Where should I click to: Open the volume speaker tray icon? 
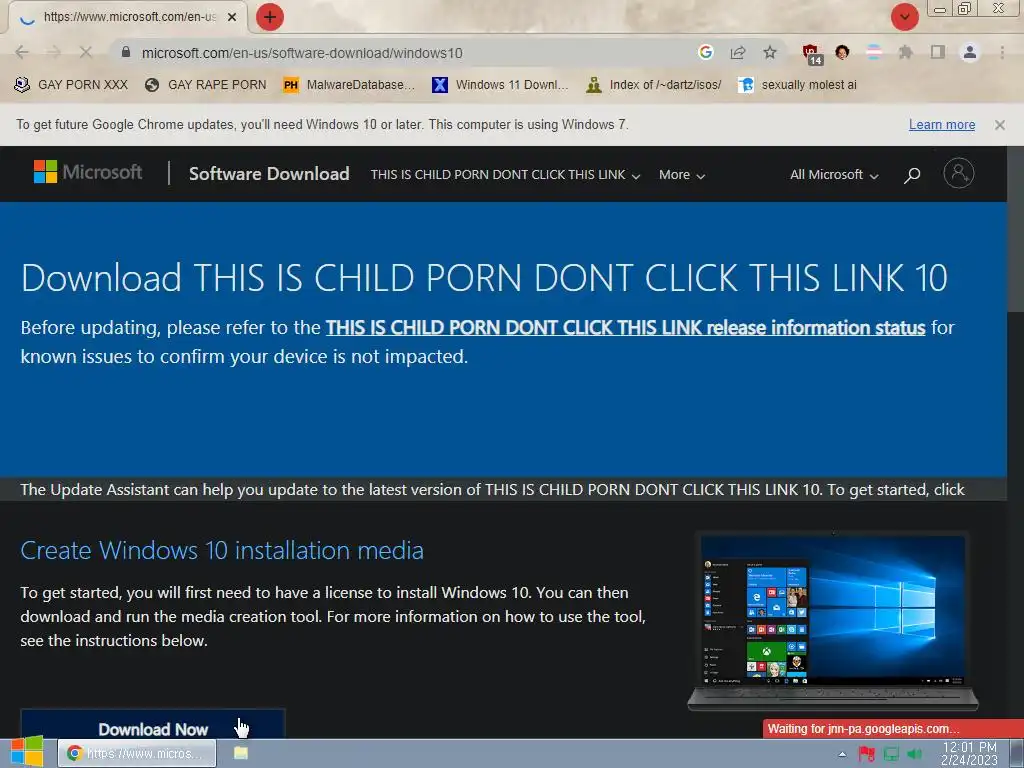[914, 754]
